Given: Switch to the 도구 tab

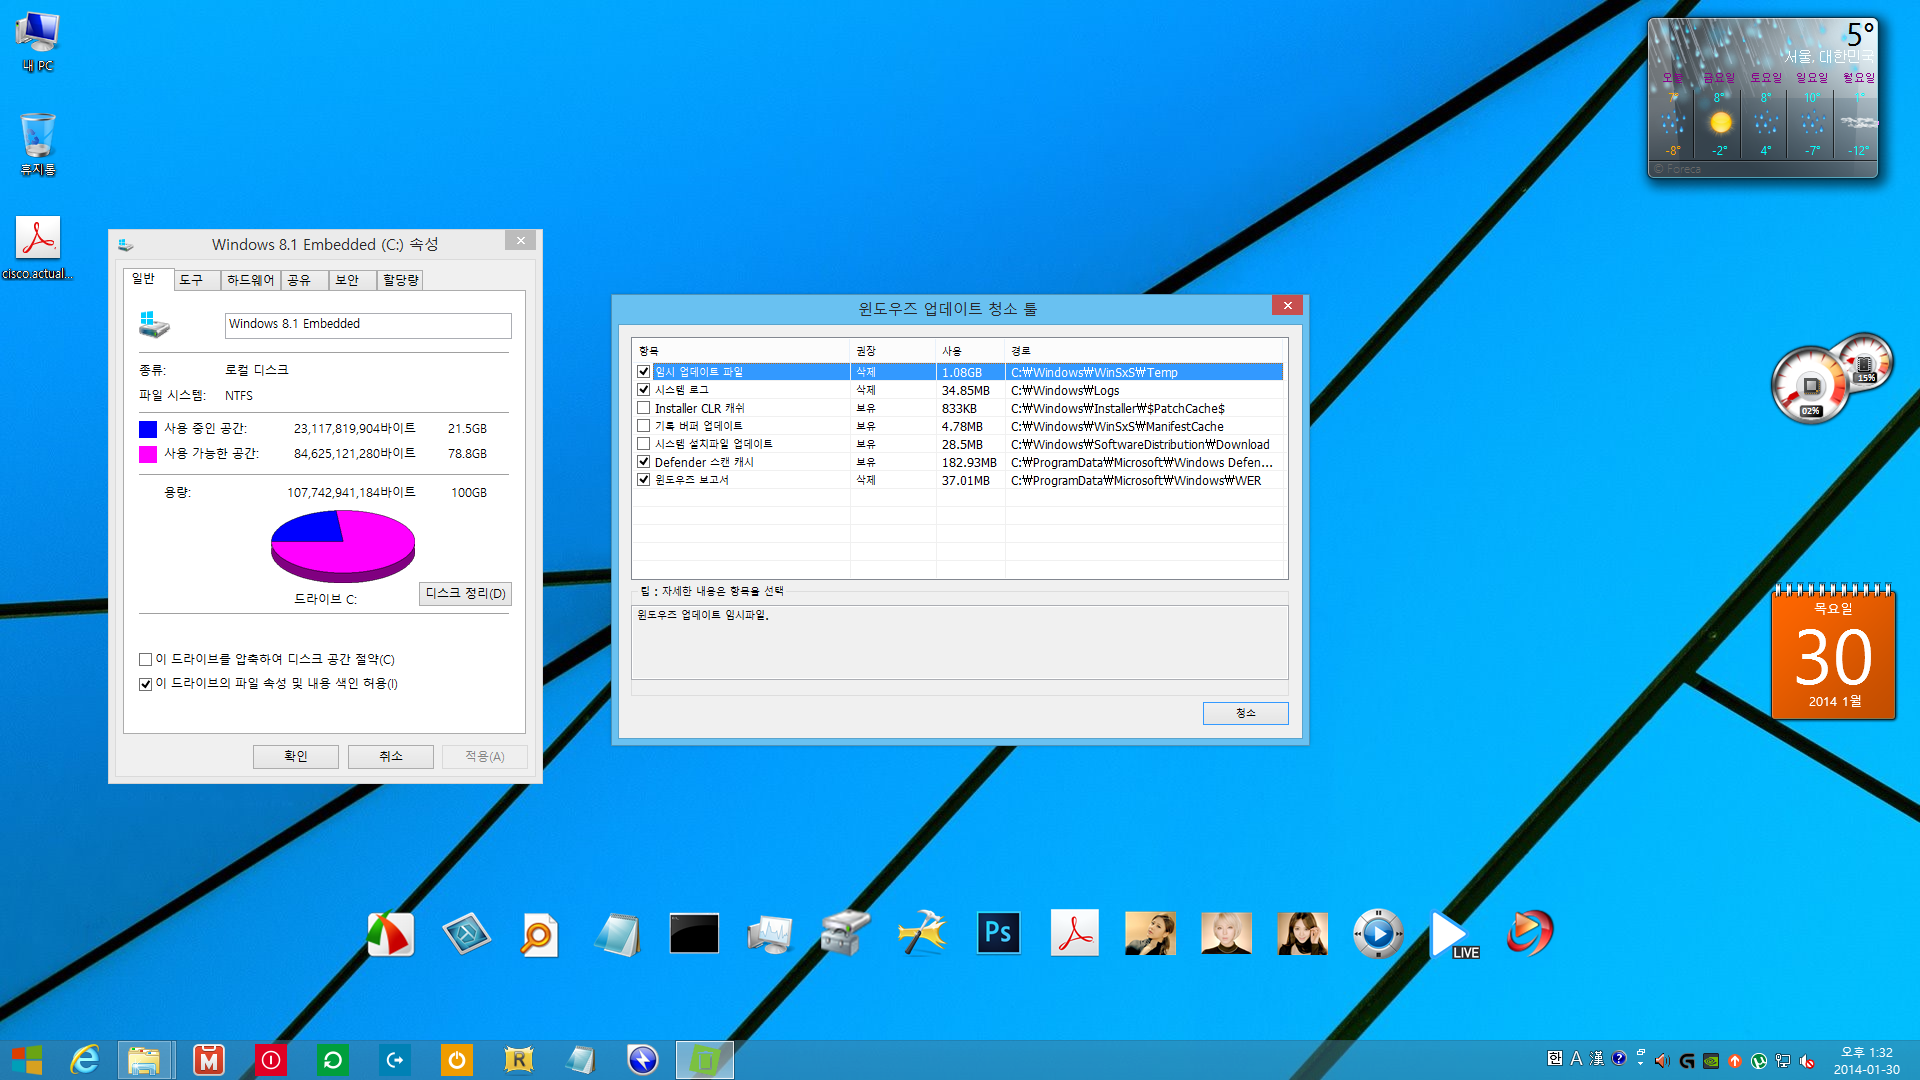Looking at the screenshot, I should [x=197, y=281].
